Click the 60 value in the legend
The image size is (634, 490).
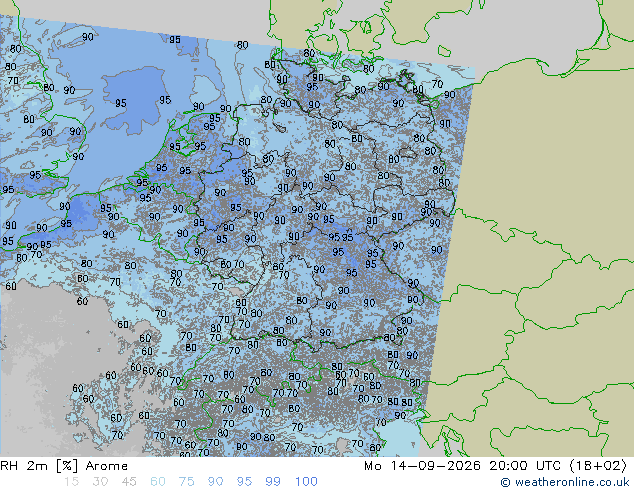tap(158, 482)
